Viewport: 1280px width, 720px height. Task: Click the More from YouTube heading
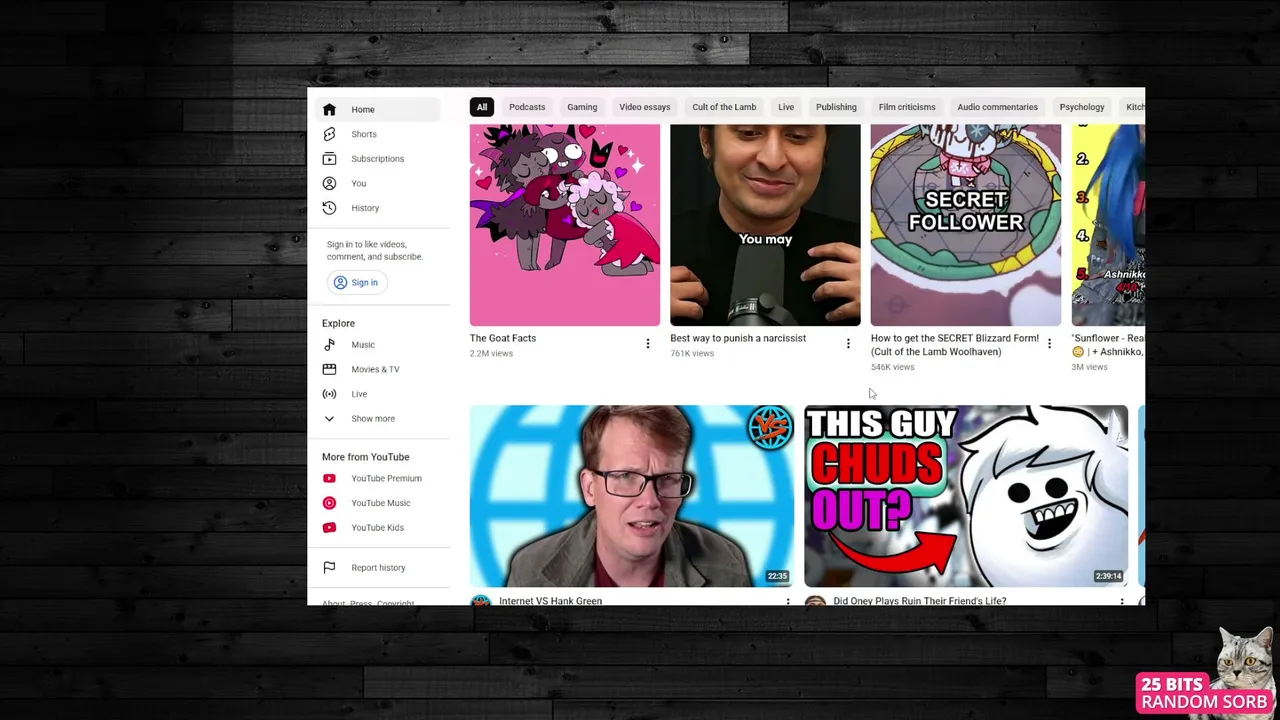click(x=365, y=457)
